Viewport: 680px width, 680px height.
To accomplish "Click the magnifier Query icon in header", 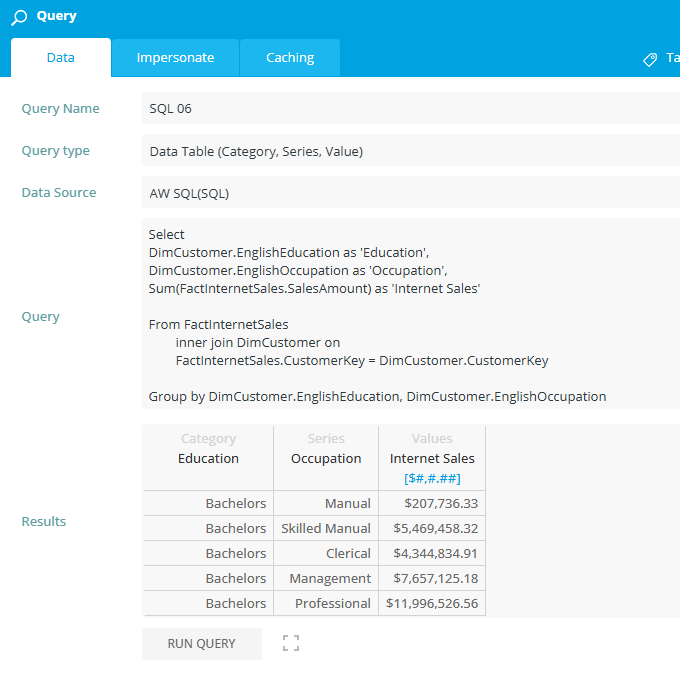I will point(19,18).
